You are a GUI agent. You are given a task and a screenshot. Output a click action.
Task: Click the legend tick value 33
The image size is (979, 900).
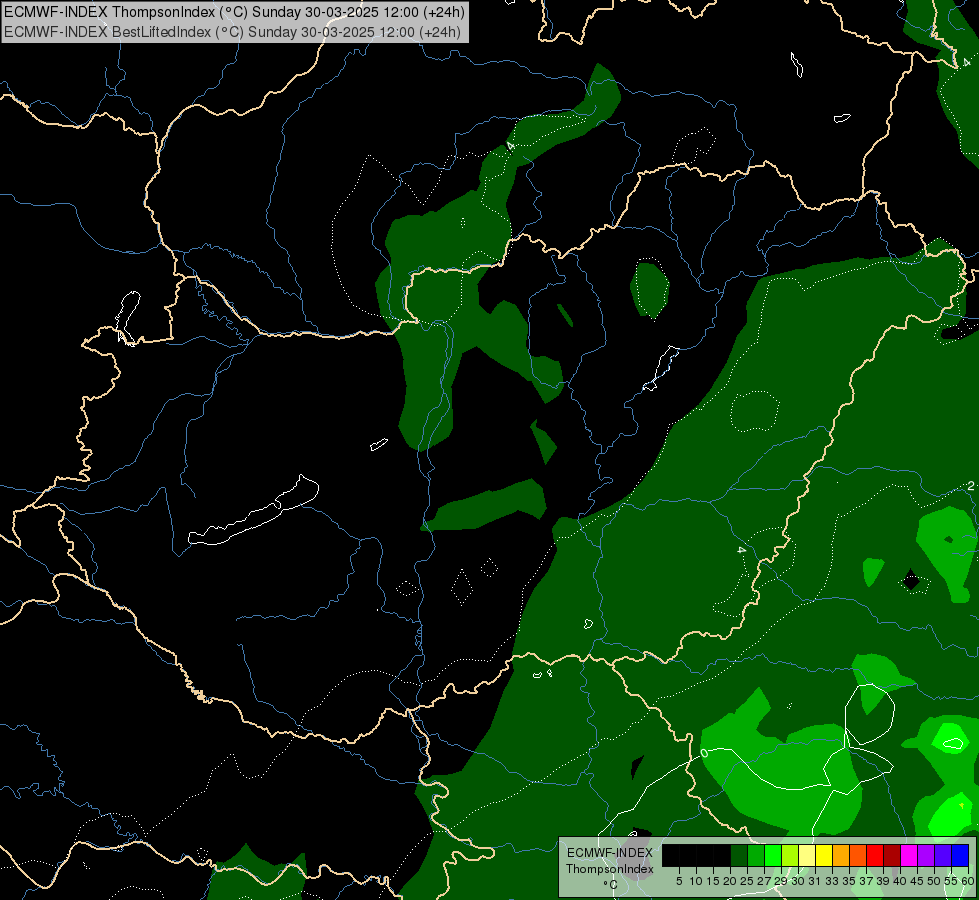(832, 881)
